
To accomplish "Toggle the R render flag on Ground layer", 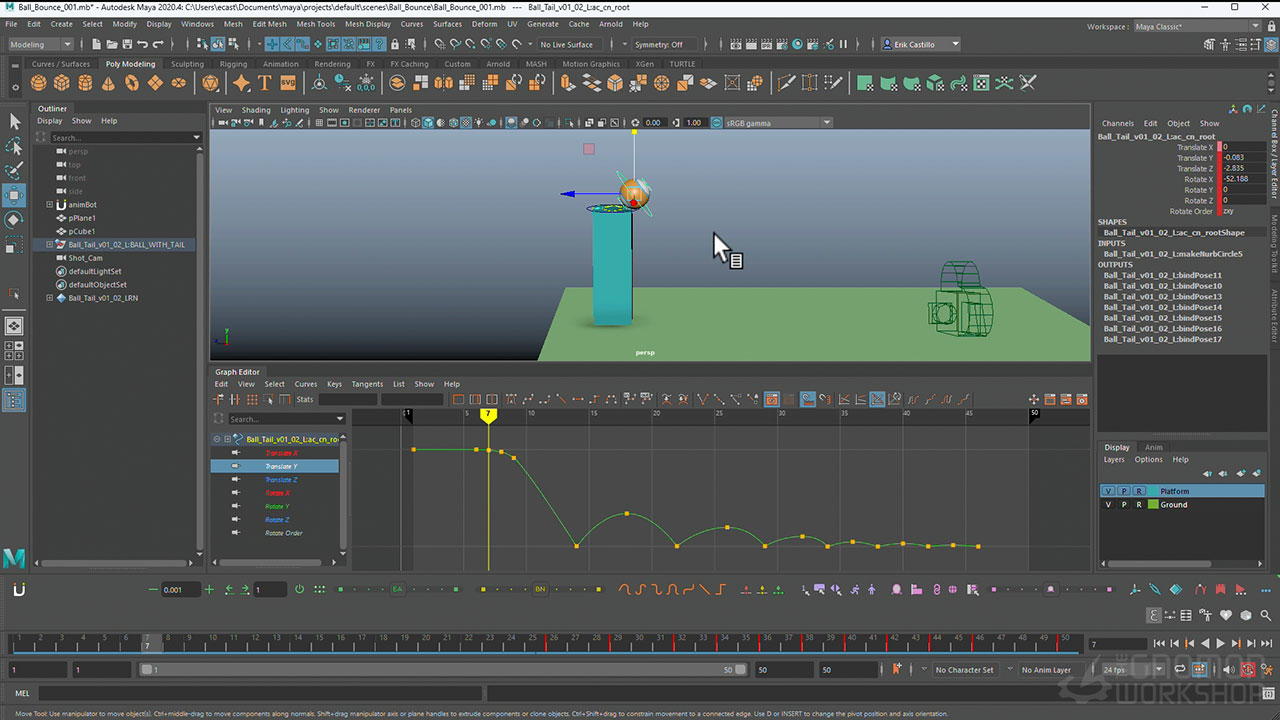I will point(1138,505).
